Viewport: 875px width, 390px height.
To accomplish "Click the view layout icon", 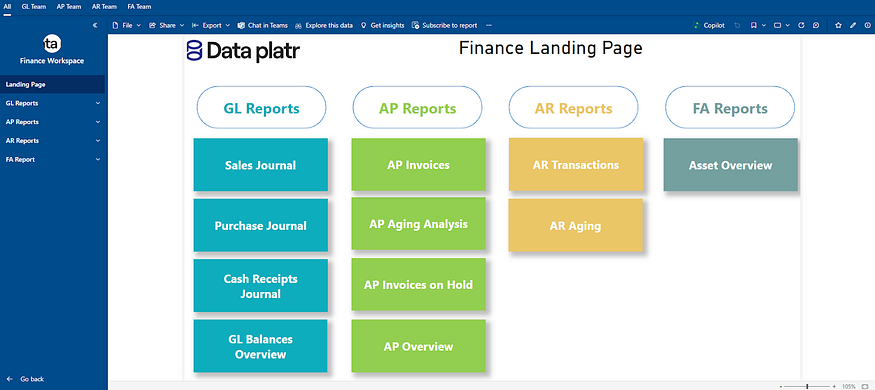I will point(777,25).
